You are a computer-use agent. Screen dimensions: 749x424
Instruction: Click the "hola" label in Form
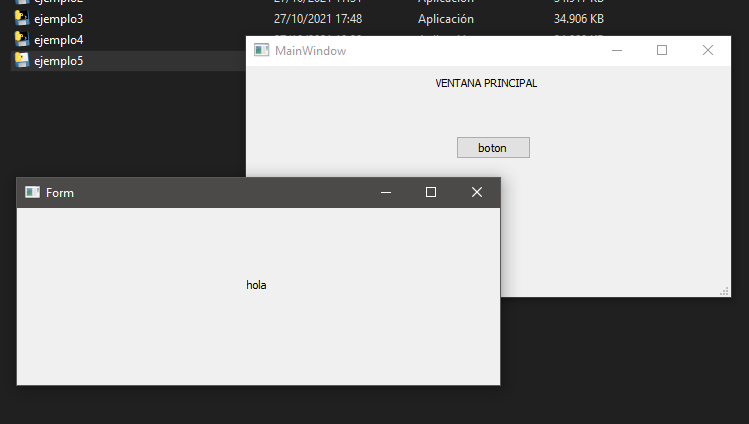pyautogui.click(x=256, y=285)
